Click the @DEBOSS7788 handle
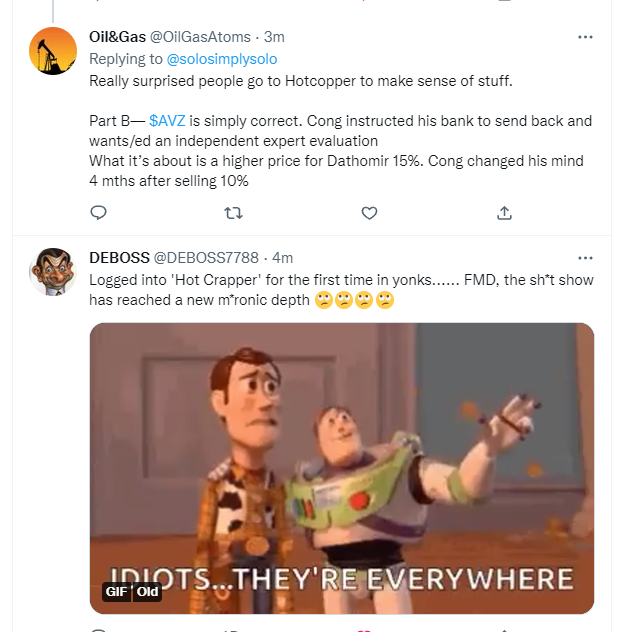The height and width of the screenshot is (632, 642). click(x=214, y=257)
